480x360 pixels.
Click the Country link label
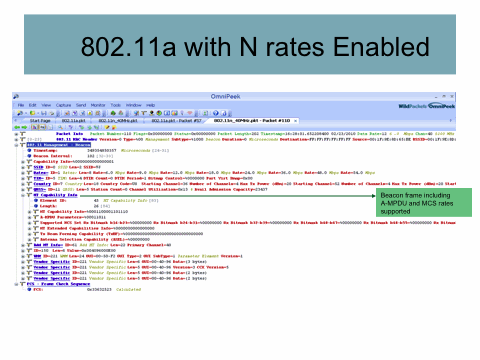click(x=42, y=184)
